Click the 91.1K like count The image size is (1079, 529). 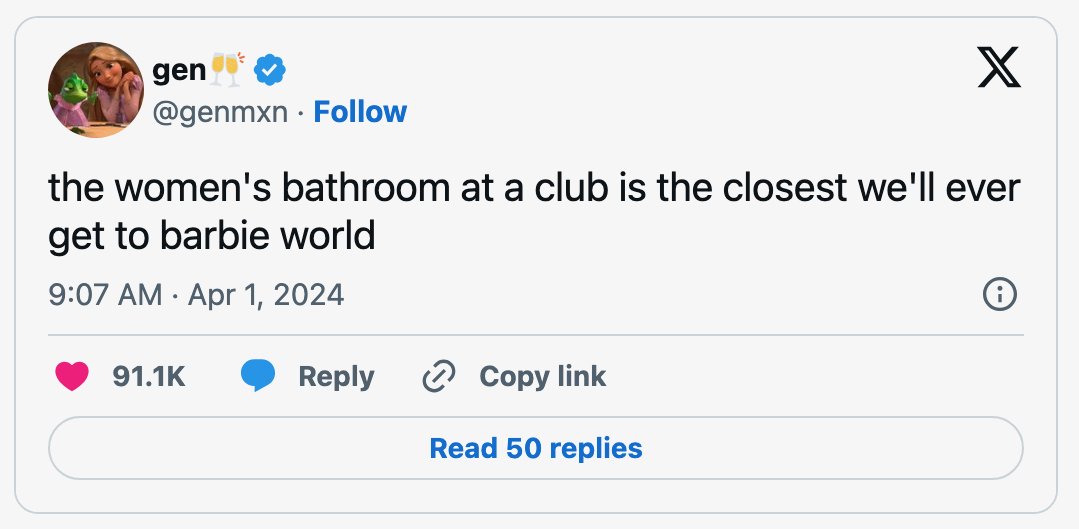pyautogui.click(x=149, y=376)
